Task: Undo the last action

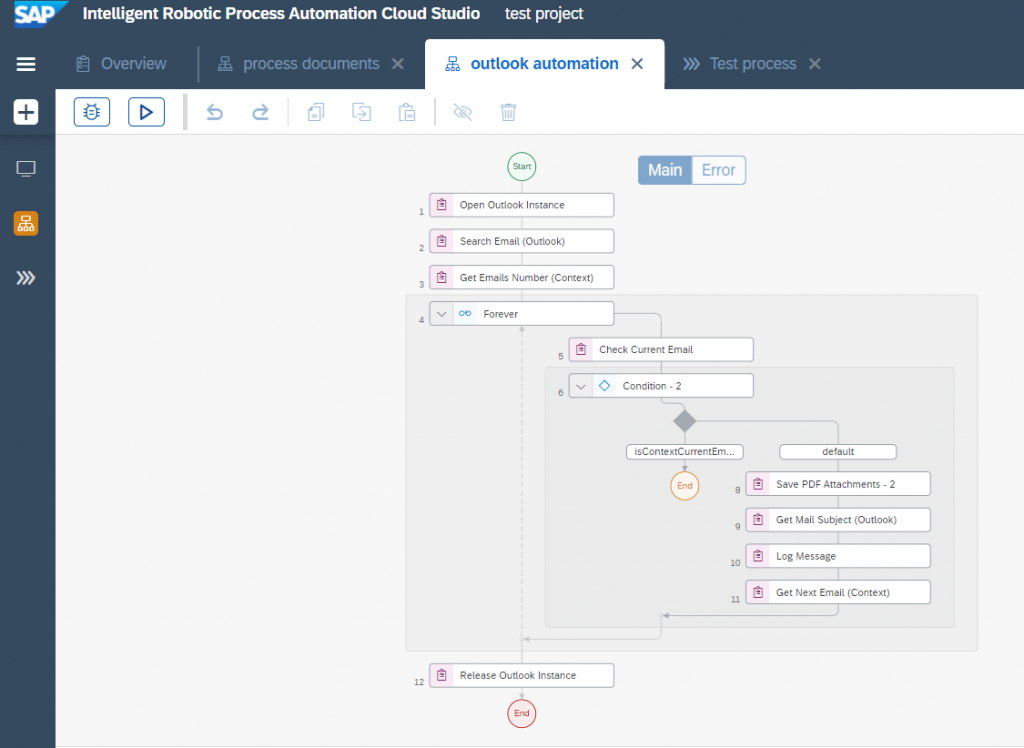Action: click(x=215, y=112)
